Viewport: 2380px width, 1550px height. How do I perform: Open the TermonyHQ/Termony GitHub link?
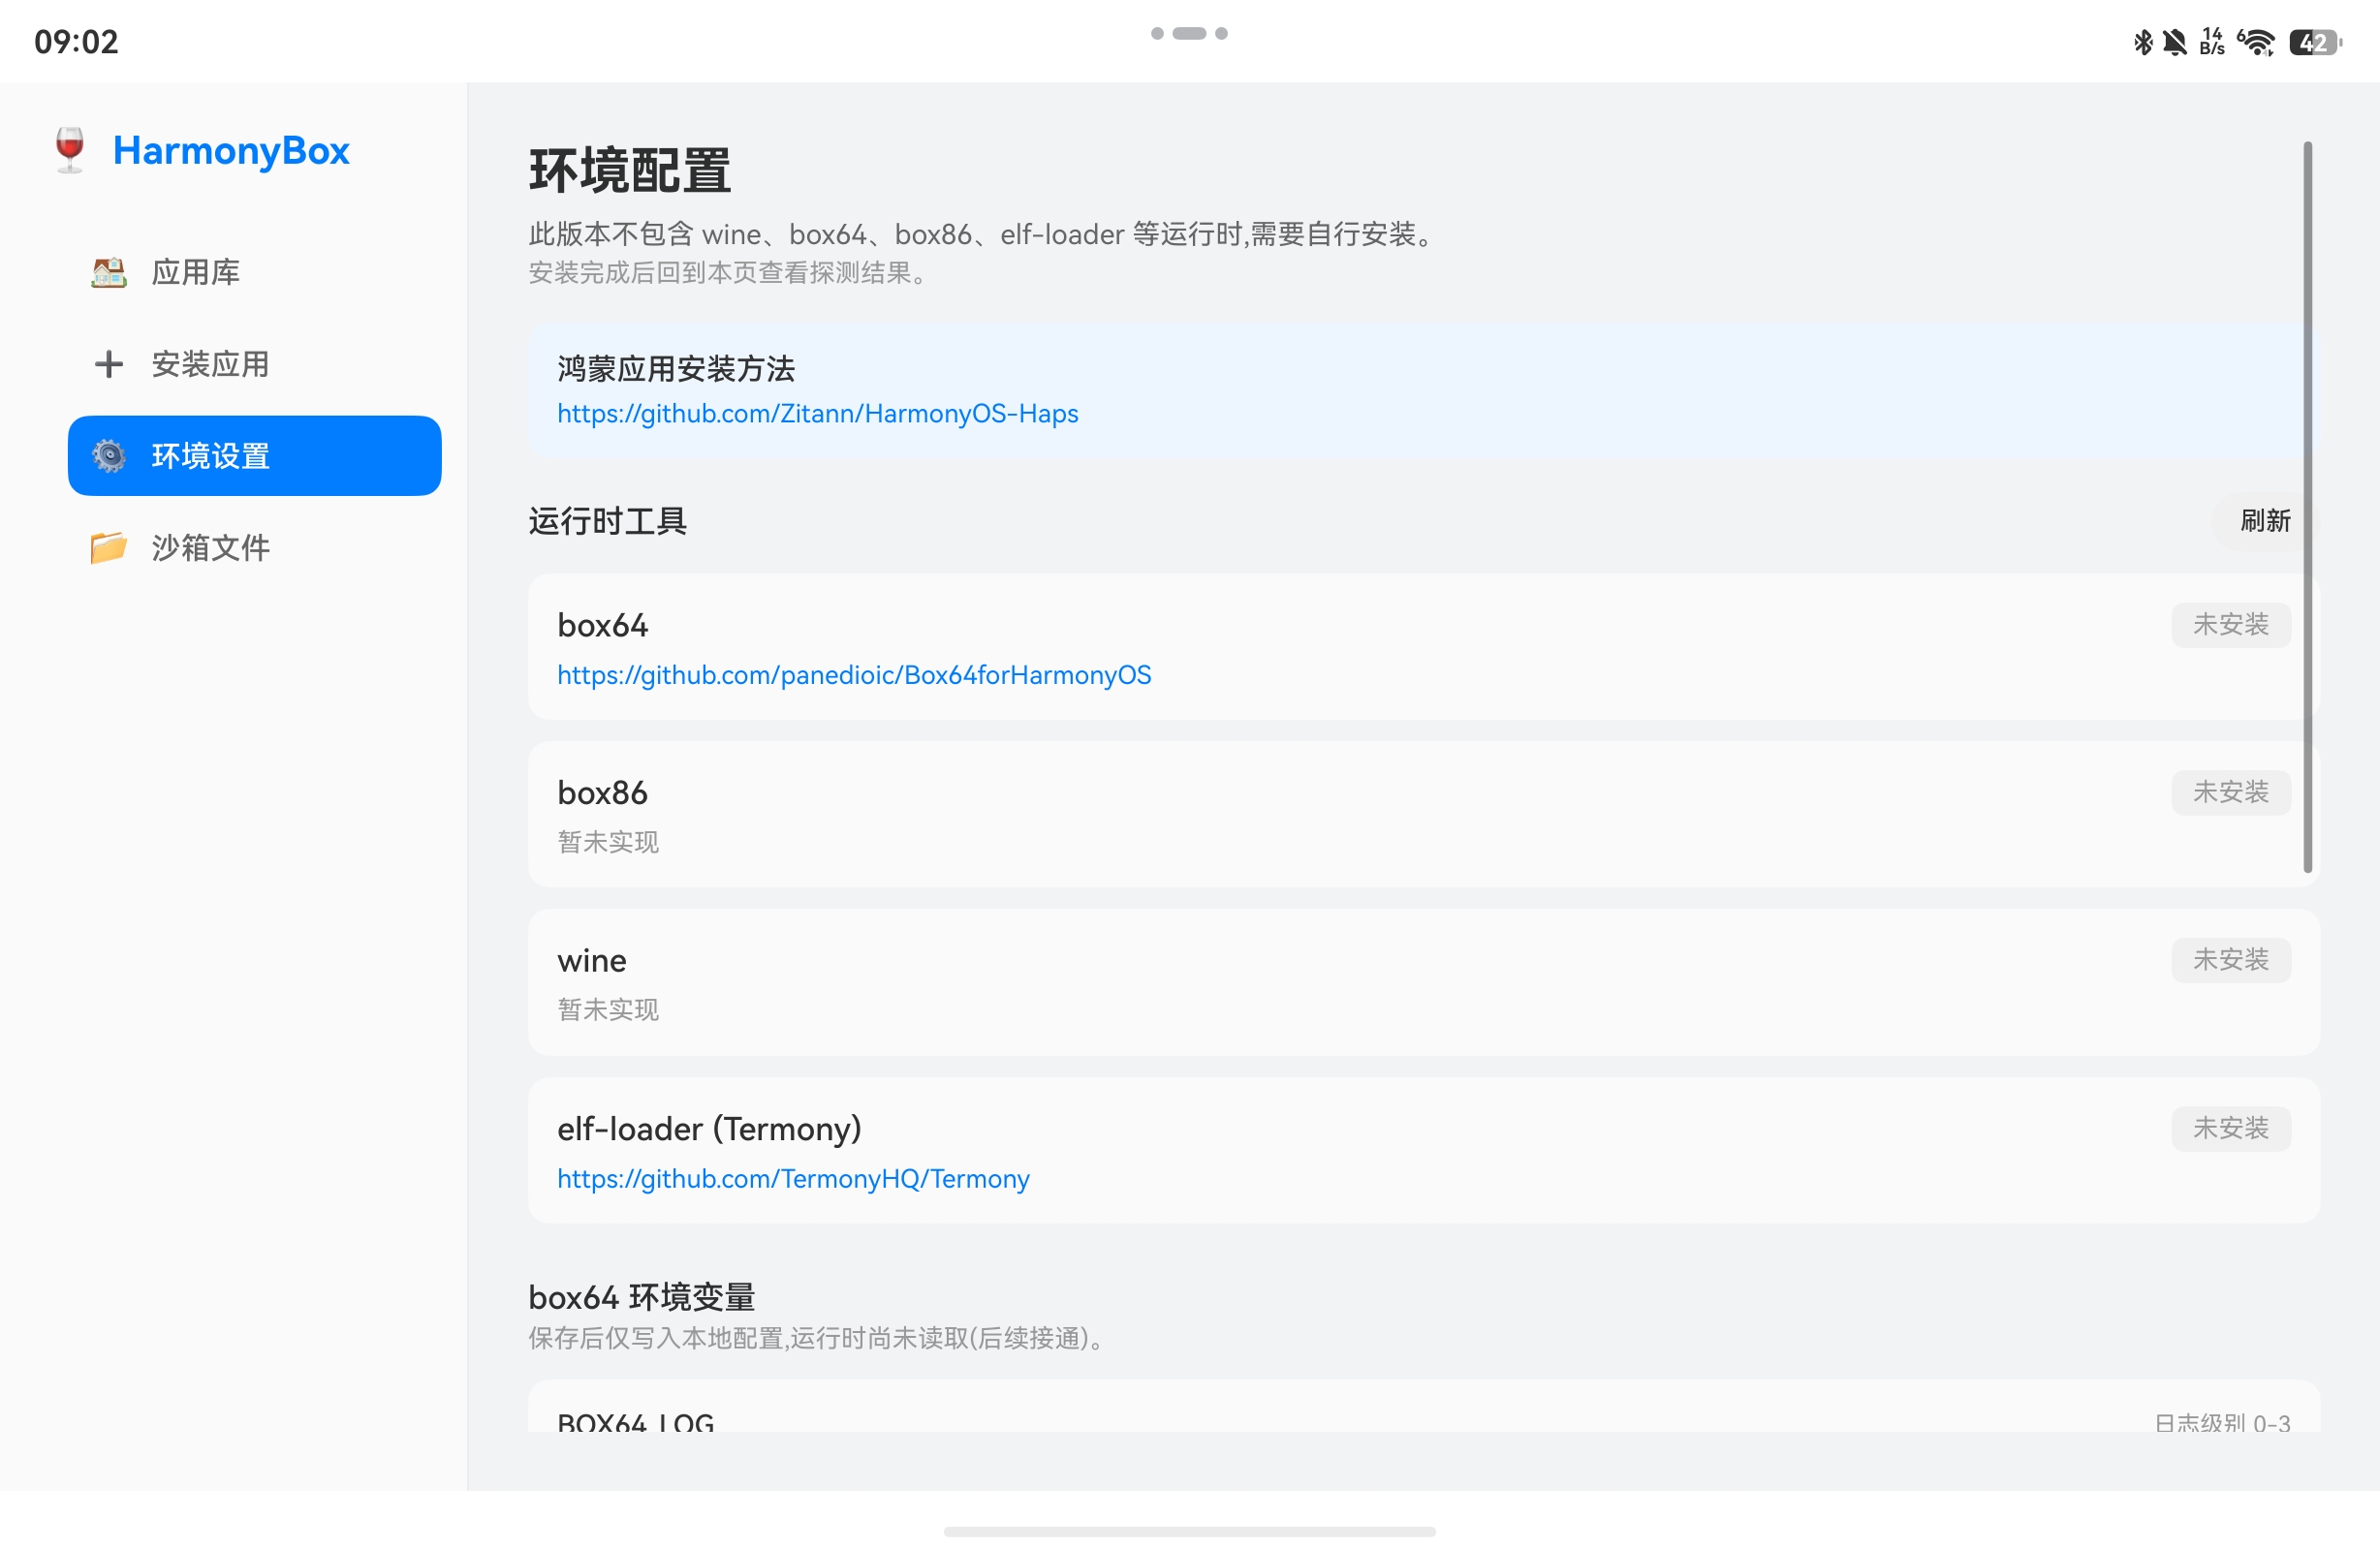pos(793,1179)
